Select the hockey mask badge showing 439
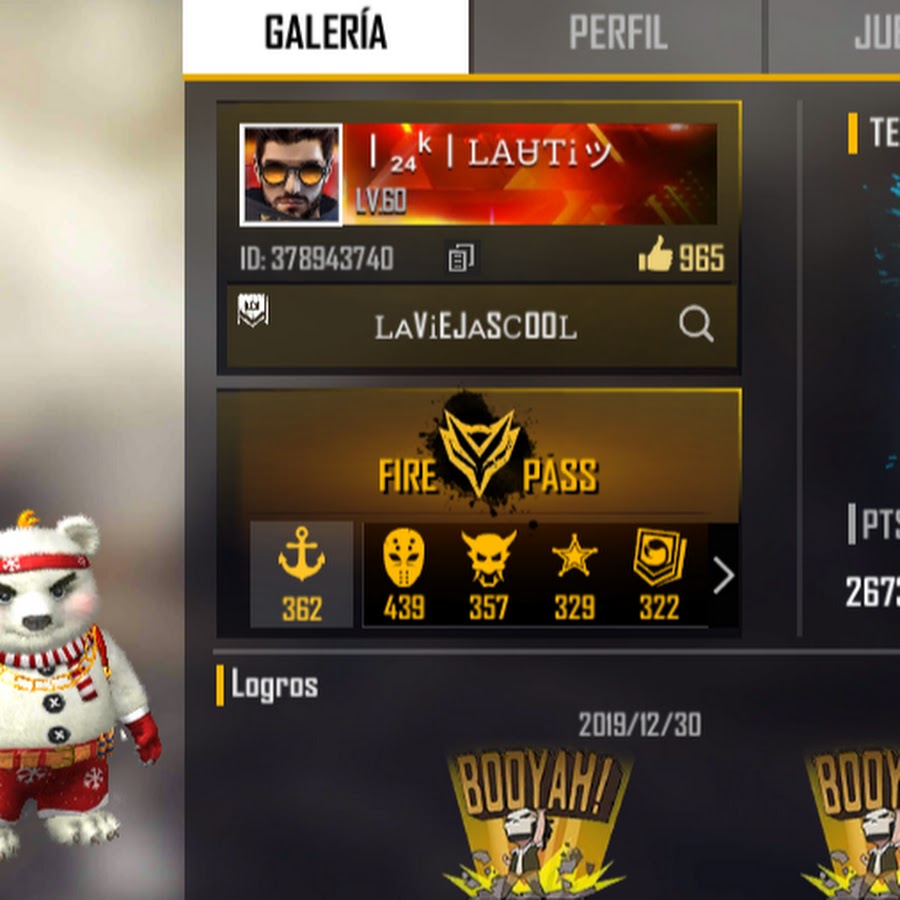This screenshot has height=900, width=900. click(404, 574)
